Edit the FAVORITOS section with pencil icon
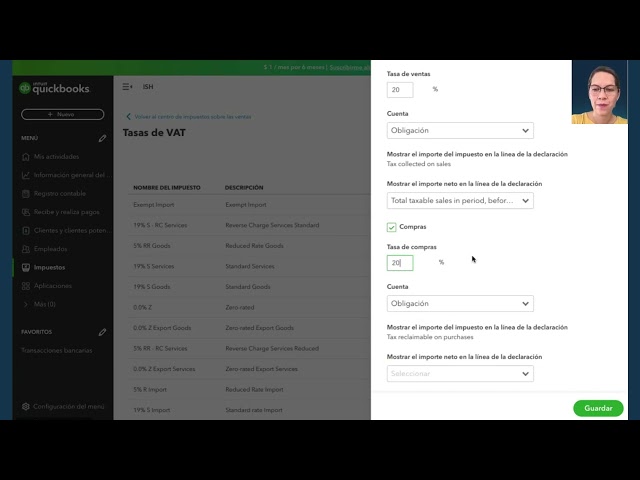640x480 pixels. tap(102, 332)
